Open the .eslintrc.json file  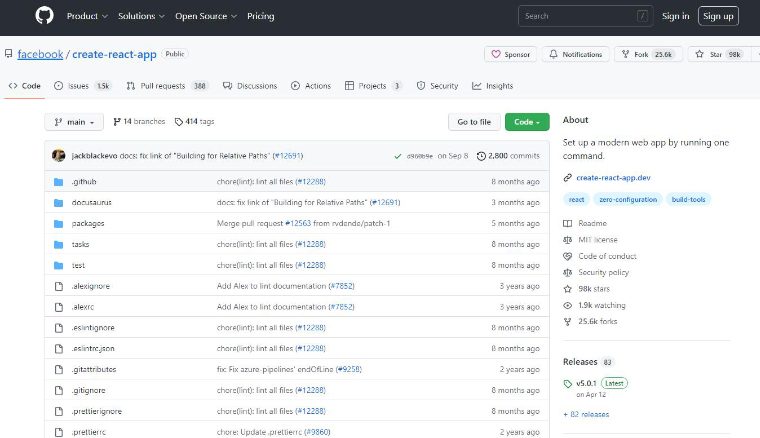pos(93,349)
